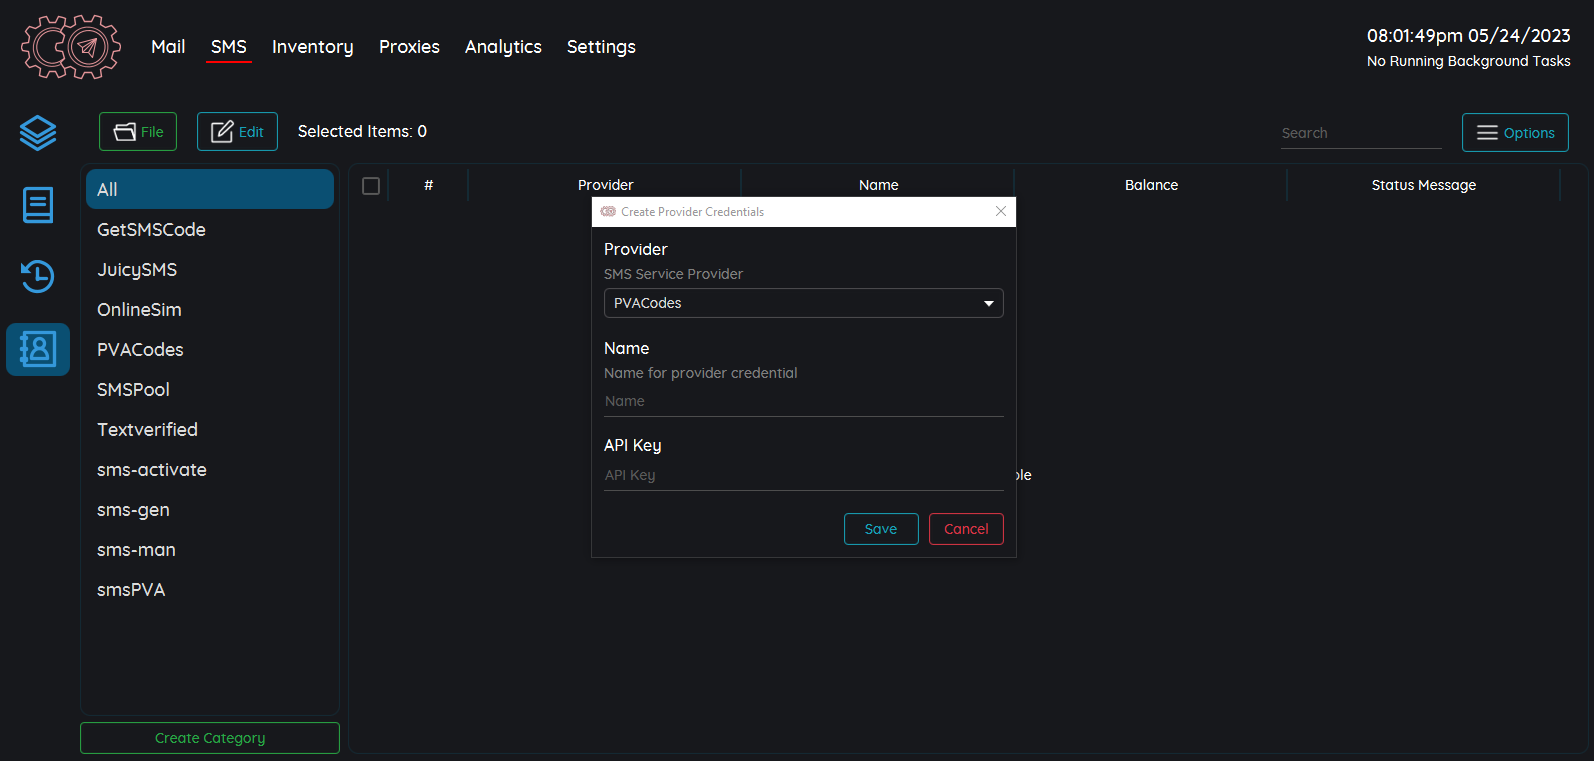Cancel the credentials dialog

pos(966,529)
